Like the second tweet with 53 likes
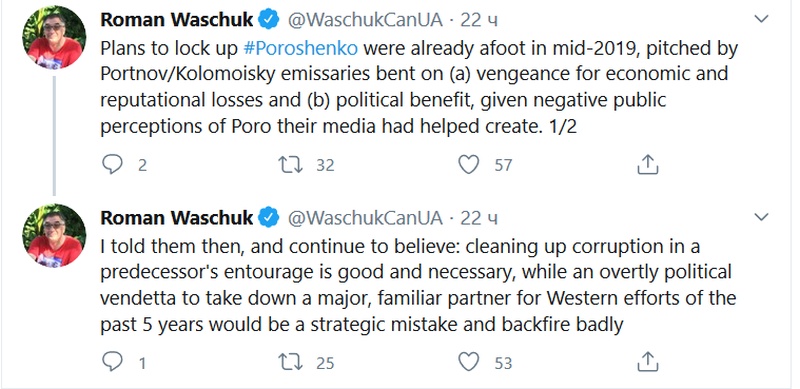Image resolution: width=800 pixels, height=389 pixels. tap(468, 362)
